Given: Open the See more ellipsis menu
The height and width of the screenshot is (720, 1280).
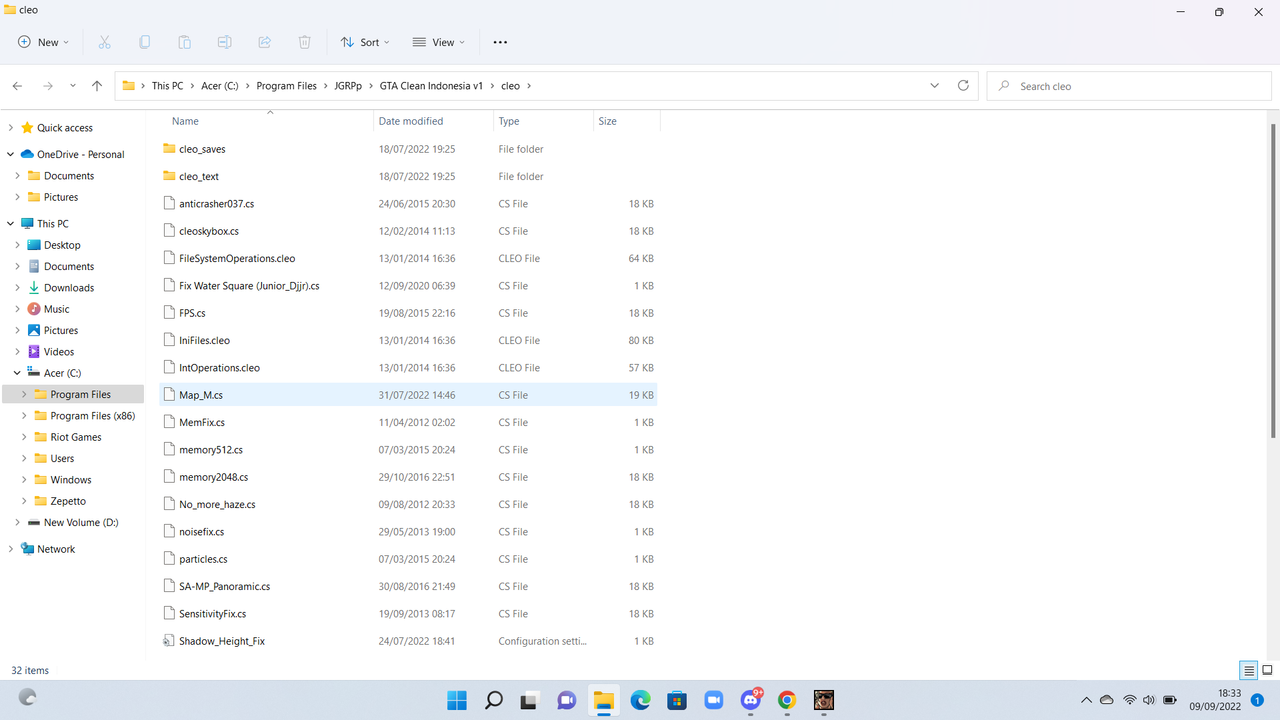Looking at the screenshot, I should [500, 42].
